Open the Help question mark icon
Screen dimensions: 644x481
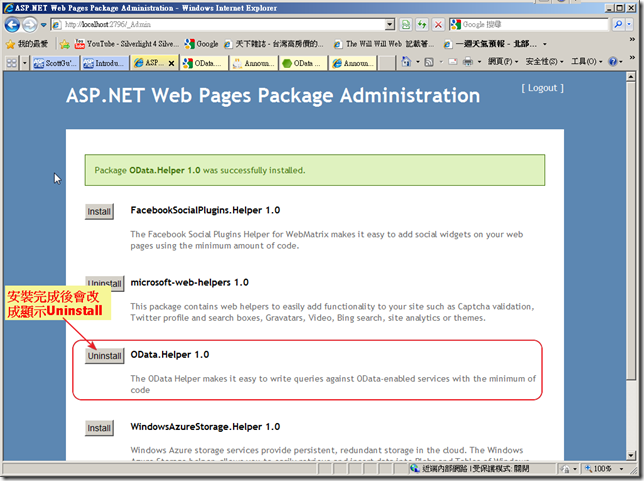613,62
